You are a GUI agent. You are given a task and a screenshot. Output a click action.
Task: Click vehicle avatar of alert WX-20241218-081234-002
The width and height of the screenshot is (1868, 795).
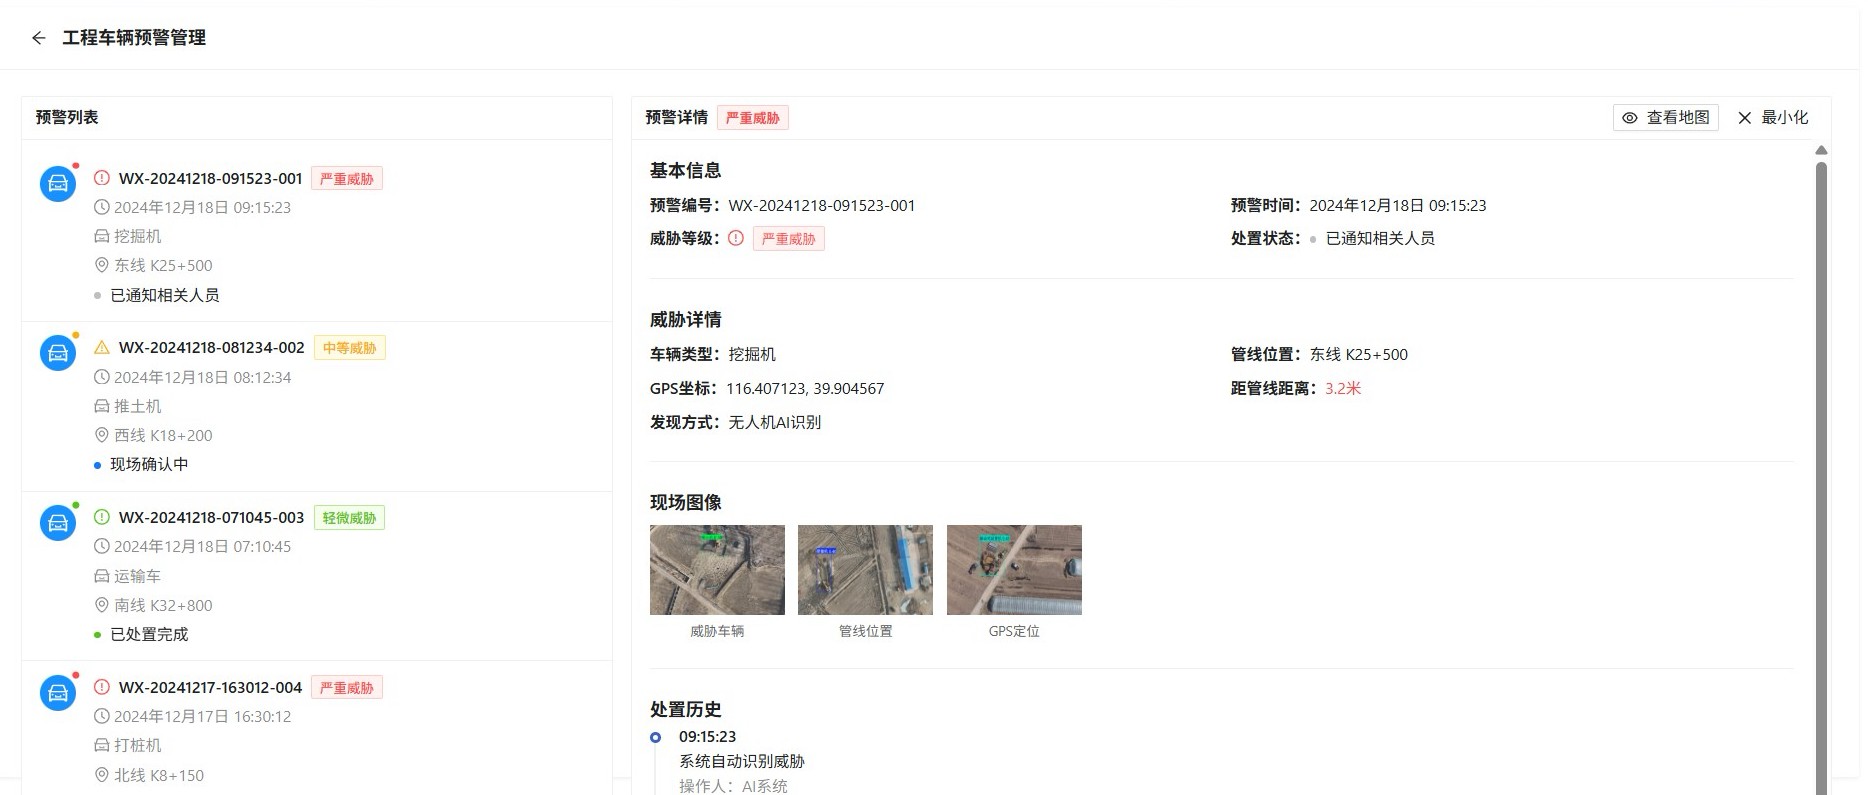click(x=58, y=353)
